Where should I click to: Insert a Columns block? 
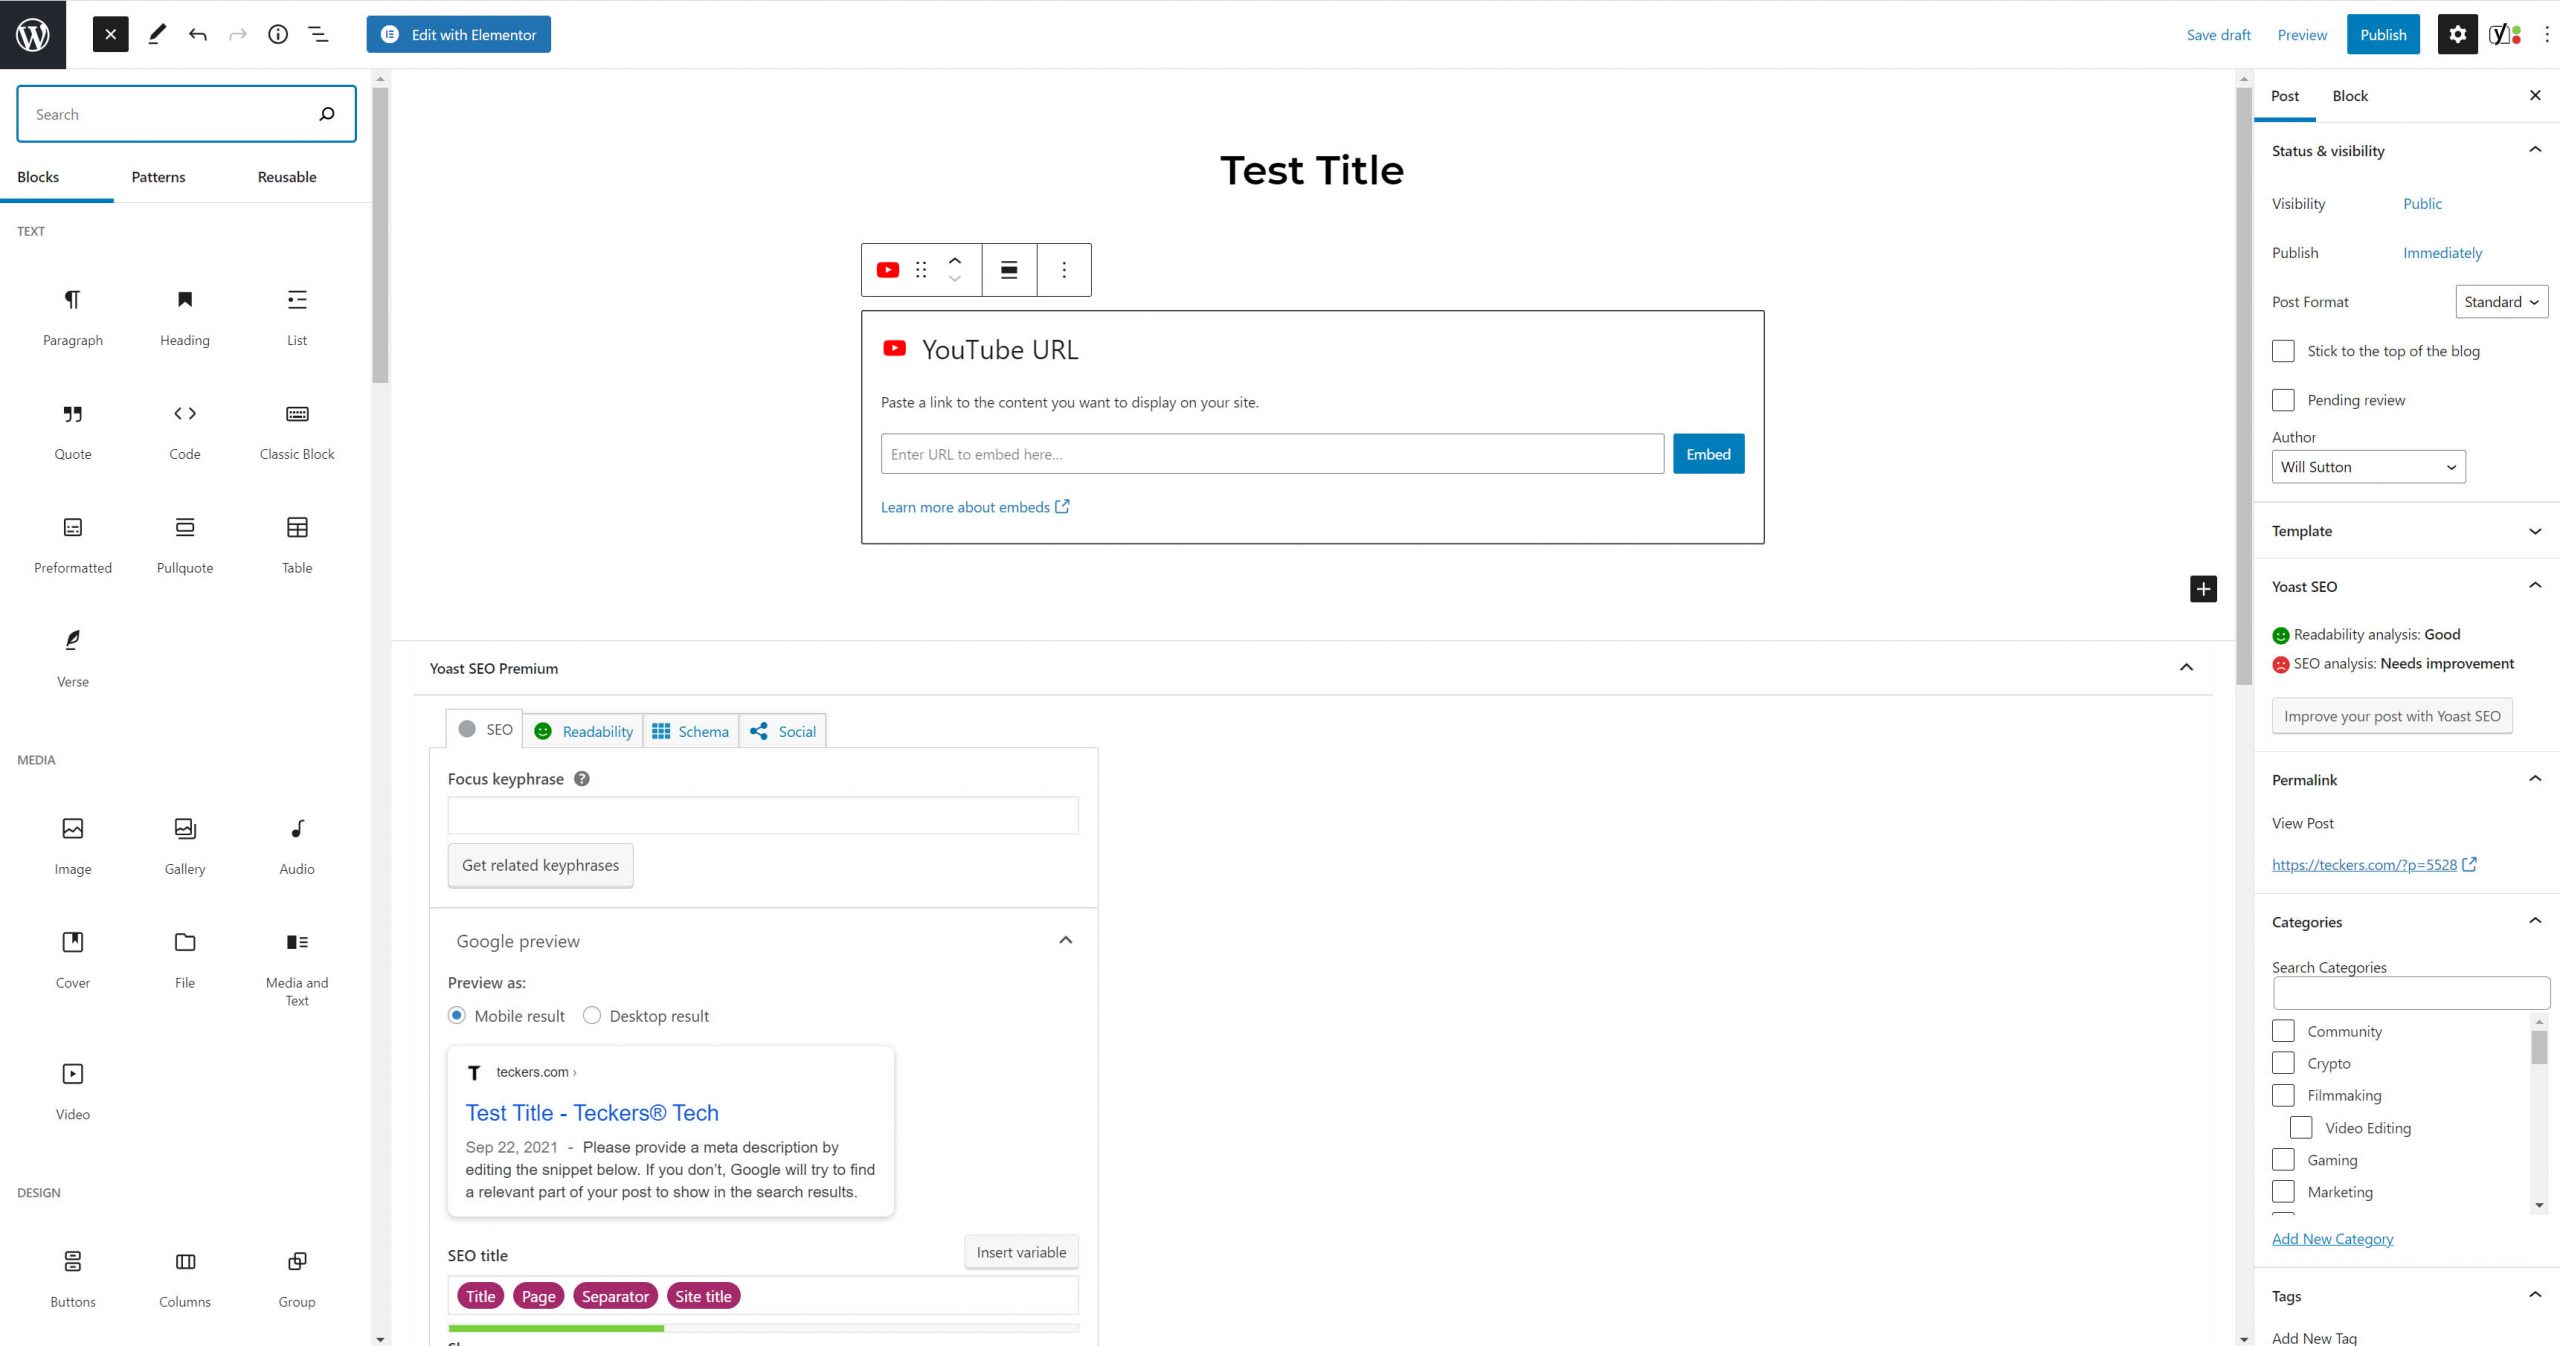(x=185, y=1279)
